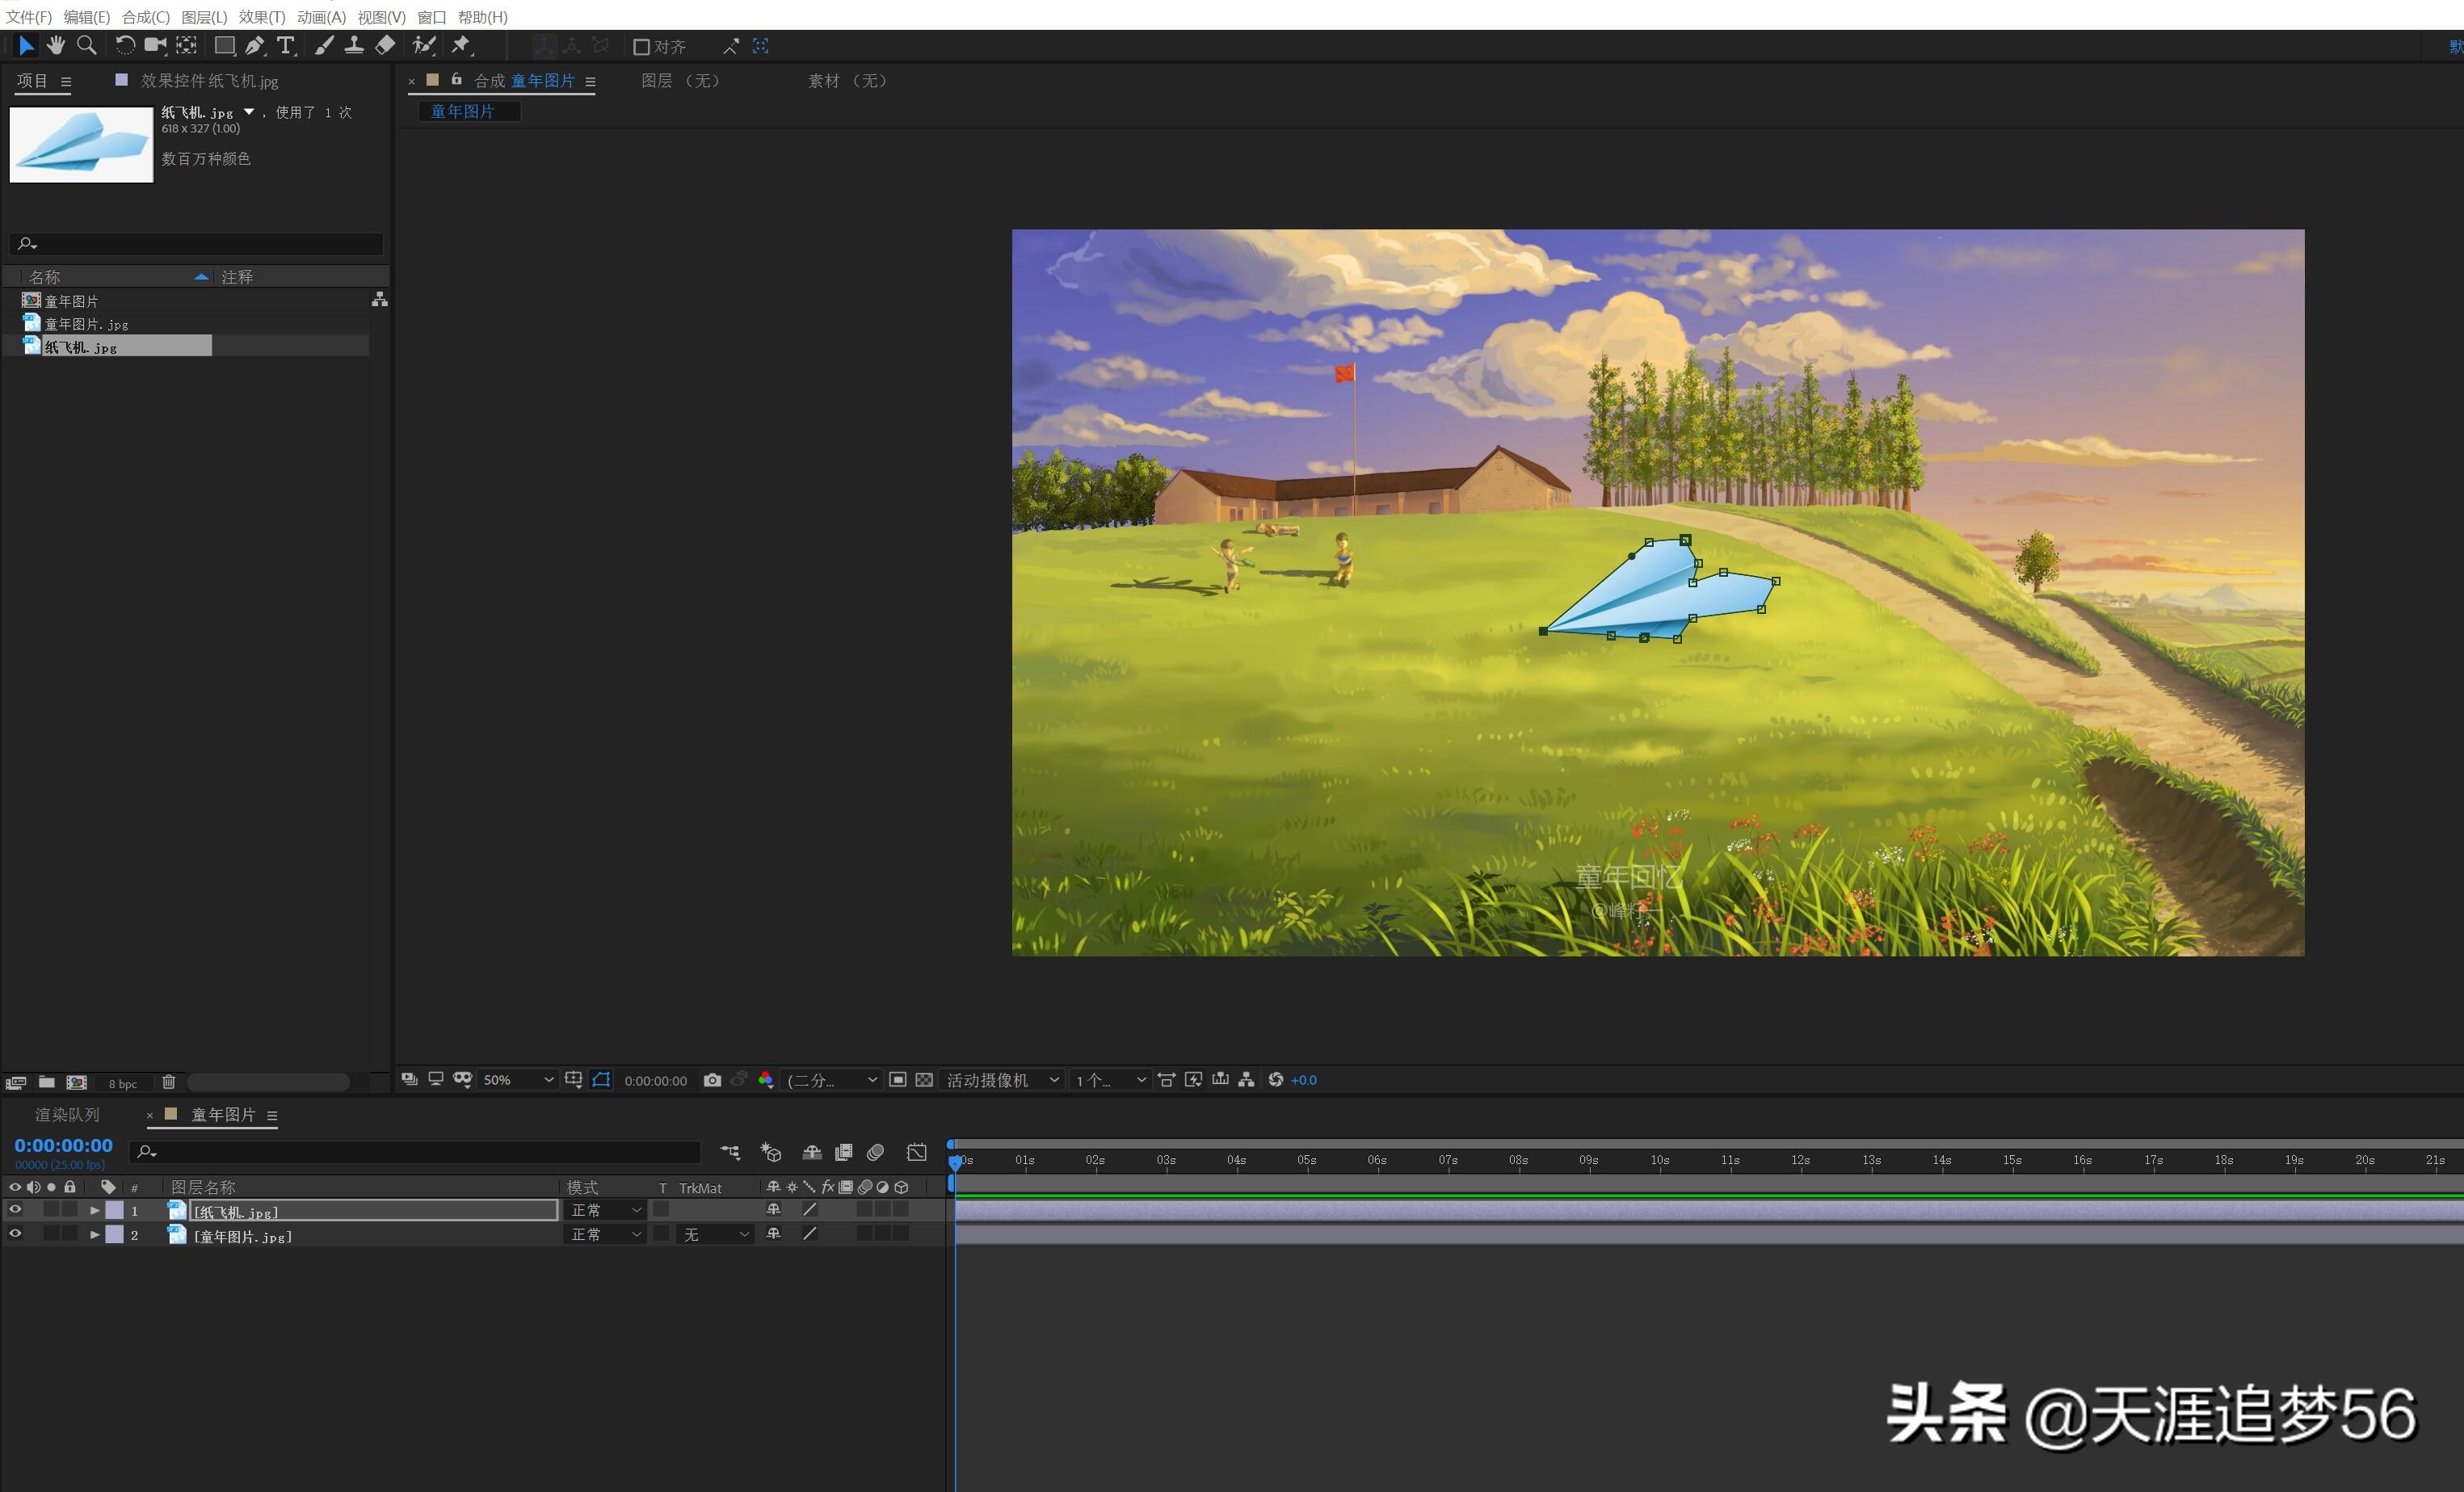2464x1492 pixels.
Task: Delete selected item with trash icon
Action: click(169, 1082)
